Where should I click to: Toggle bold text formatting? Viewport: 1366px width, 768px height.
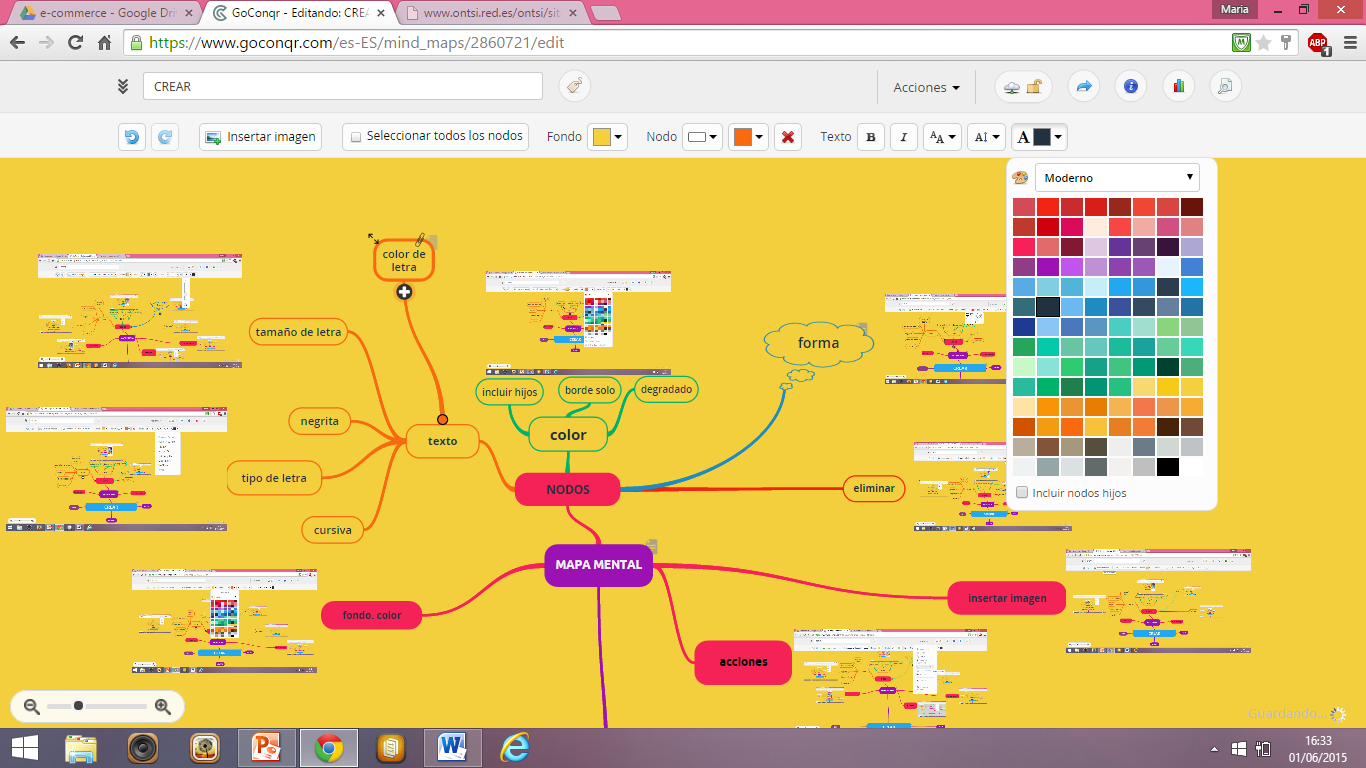(871, 137)
